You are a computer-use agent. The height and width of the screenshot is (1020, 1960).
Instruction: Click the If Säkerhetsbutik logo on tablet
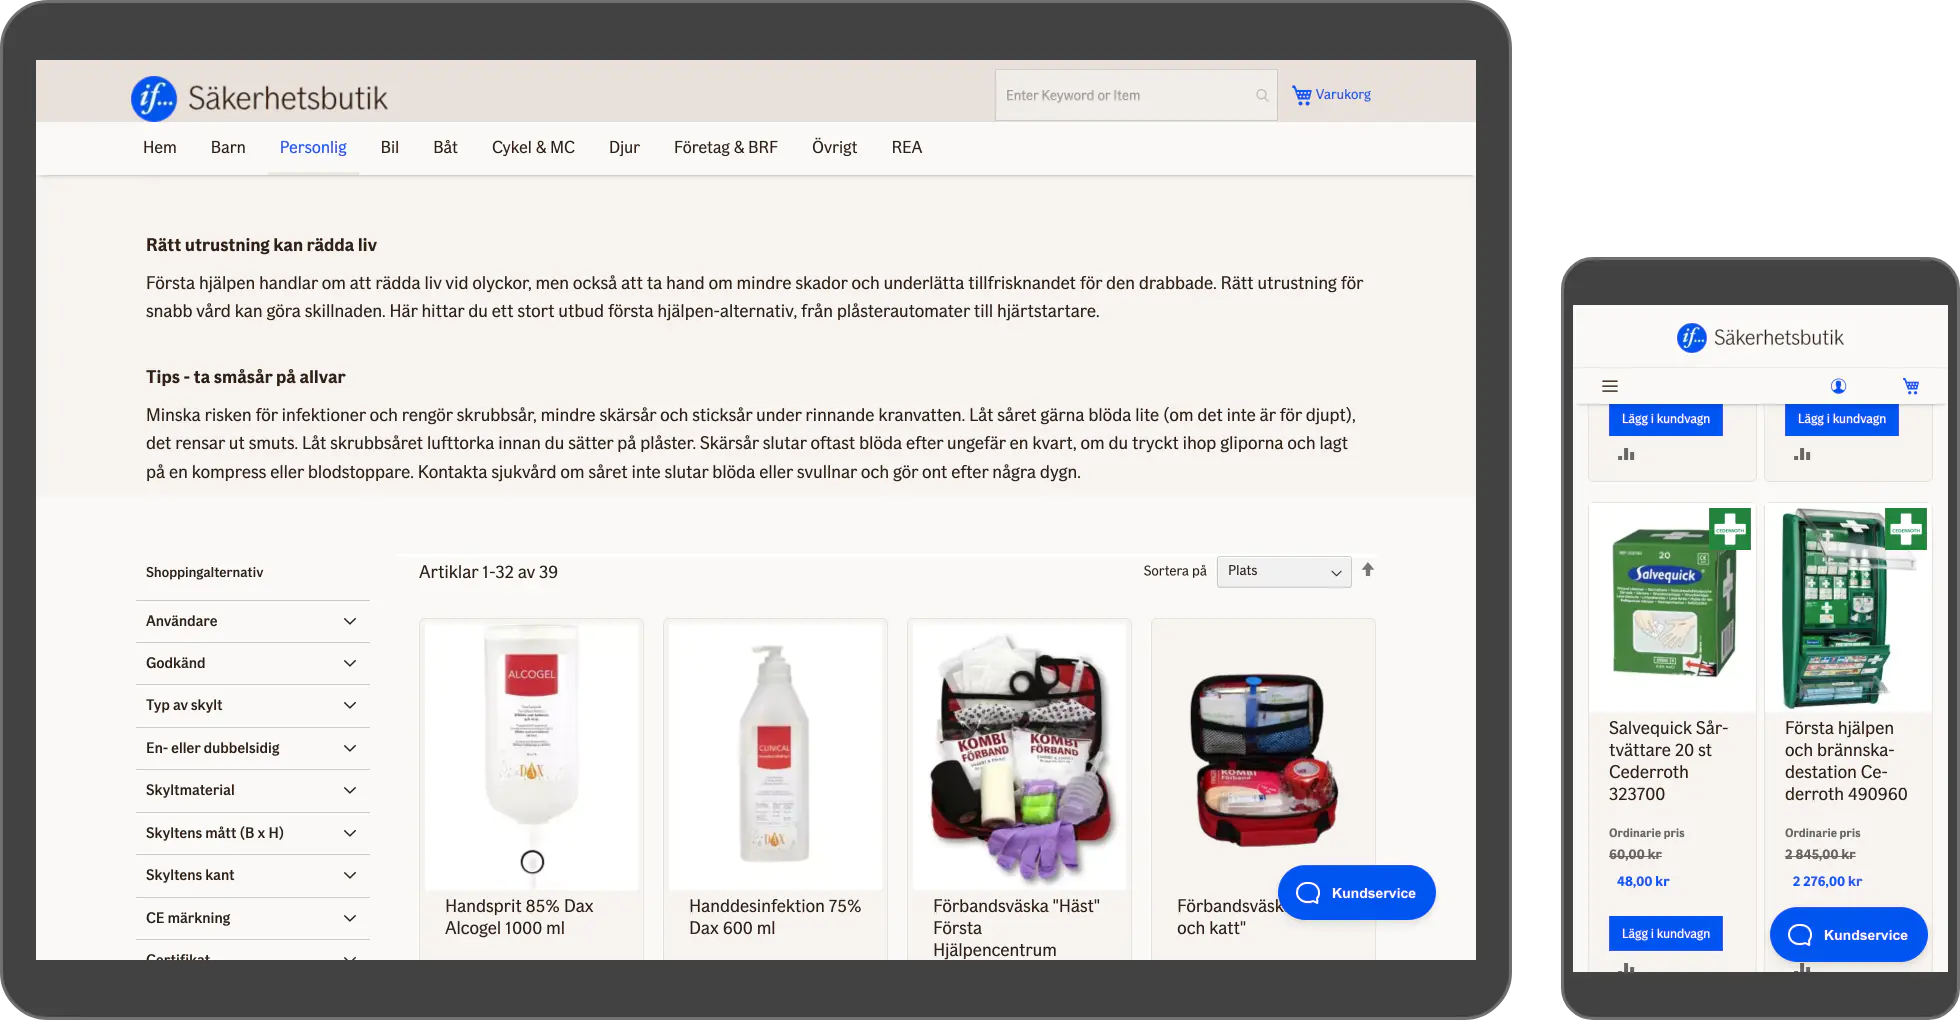pos(259,98)
